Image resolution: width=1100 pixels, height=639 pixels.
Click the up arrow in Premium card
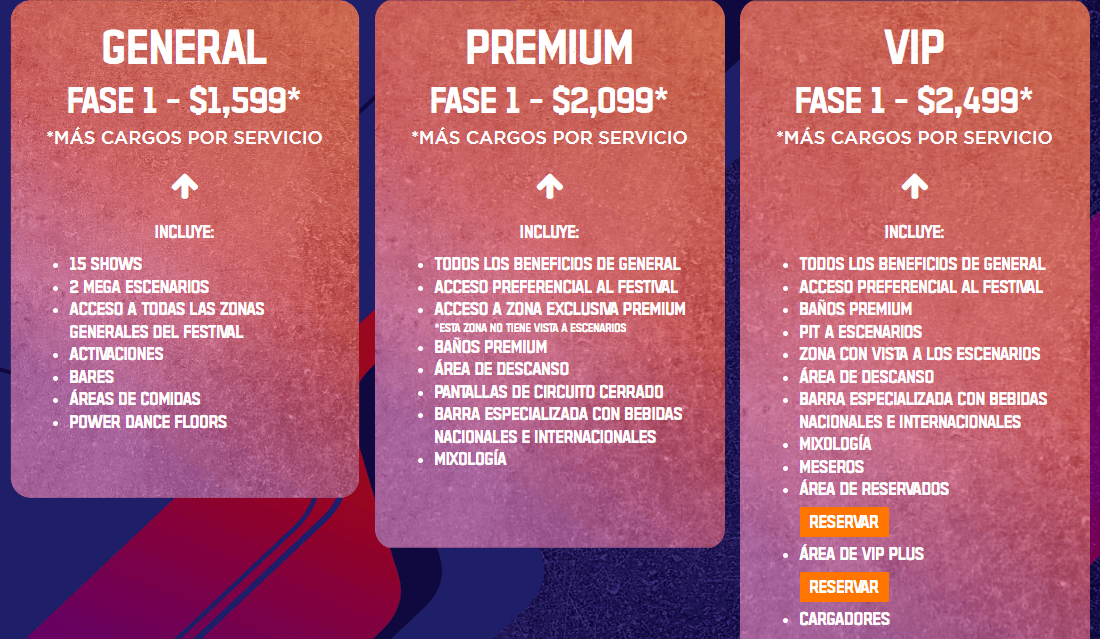pos(549,187)
